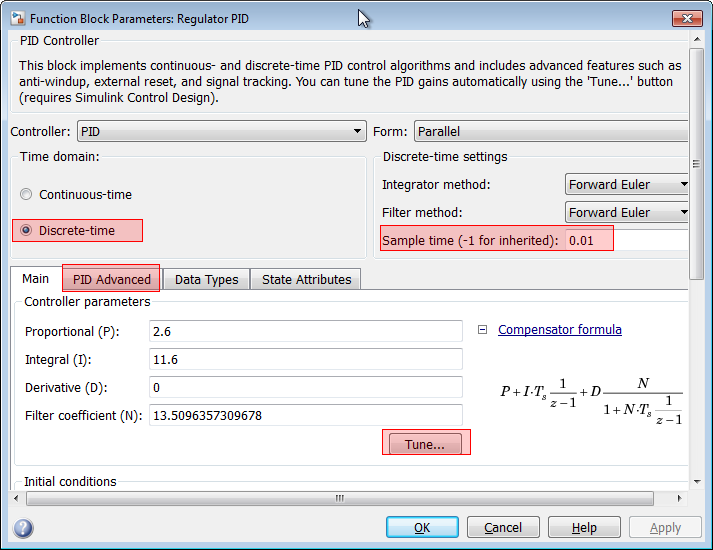713x550 pixels.
Task: Click the OK button
Action: [422, 528]
